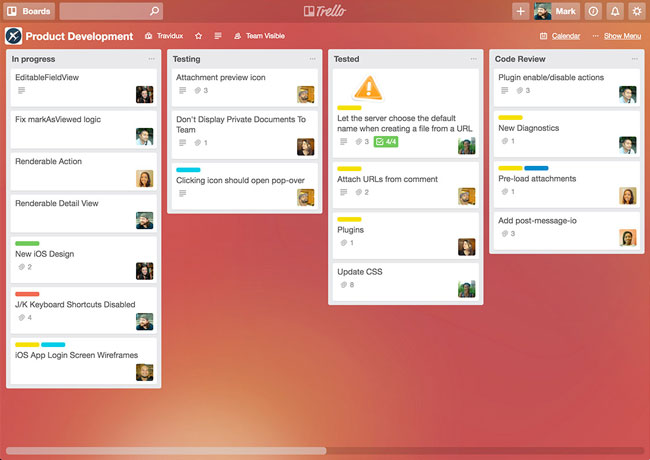Click attachment icon on J/K Keyboard Shortcuts card
This screenshot has height=460, width=650.
pos(22,317)
